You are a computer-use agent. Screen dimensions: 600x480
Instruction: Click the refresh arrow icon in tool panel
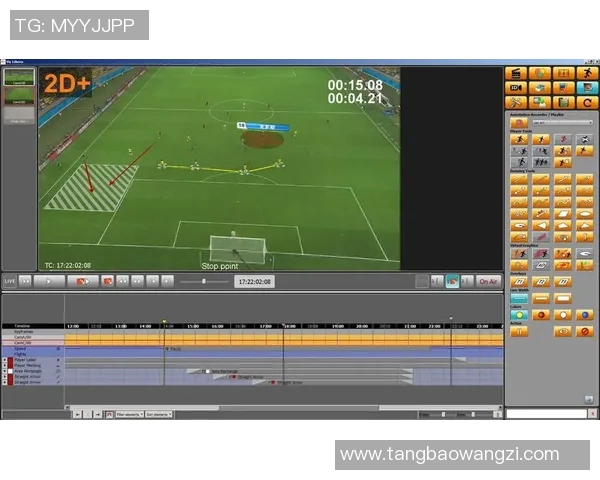(586, 102)
